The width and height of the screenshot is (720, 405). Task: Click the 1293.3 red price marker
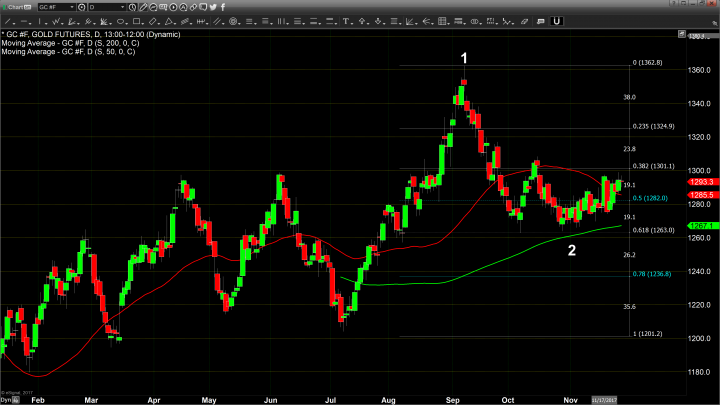coord(703,182)
